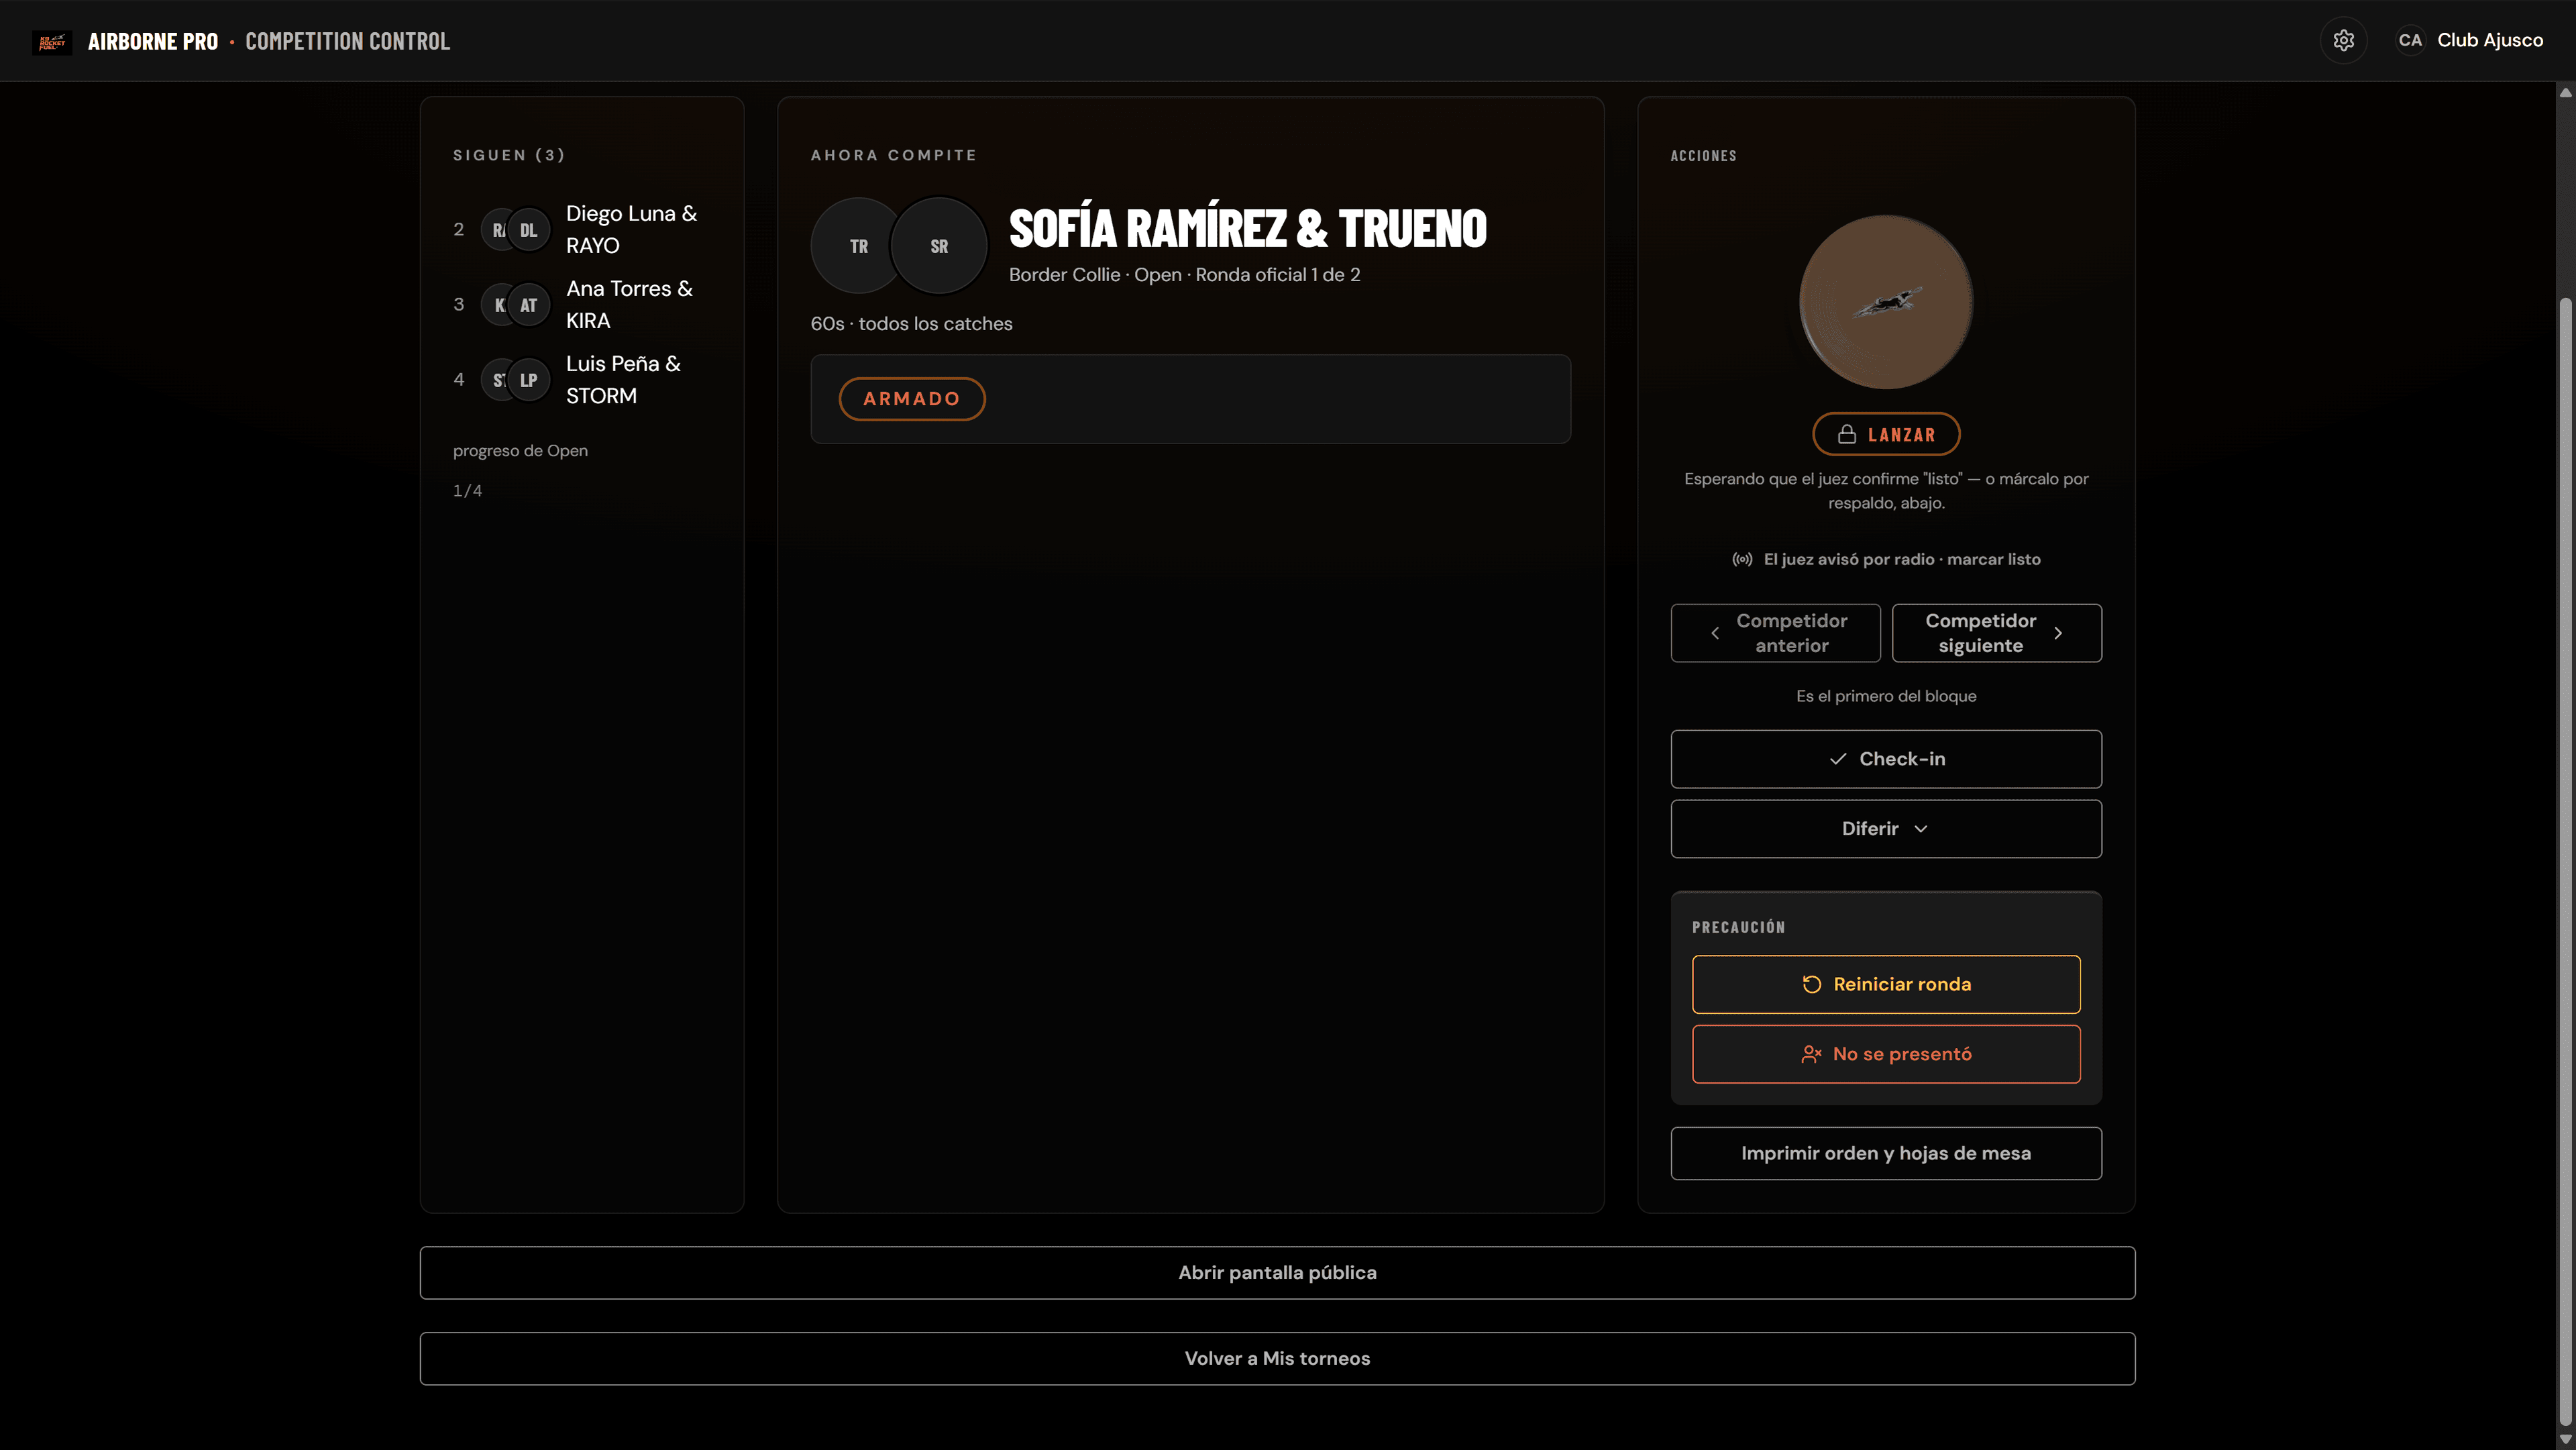Mark ready via judge radio notice

point(1886,559)
